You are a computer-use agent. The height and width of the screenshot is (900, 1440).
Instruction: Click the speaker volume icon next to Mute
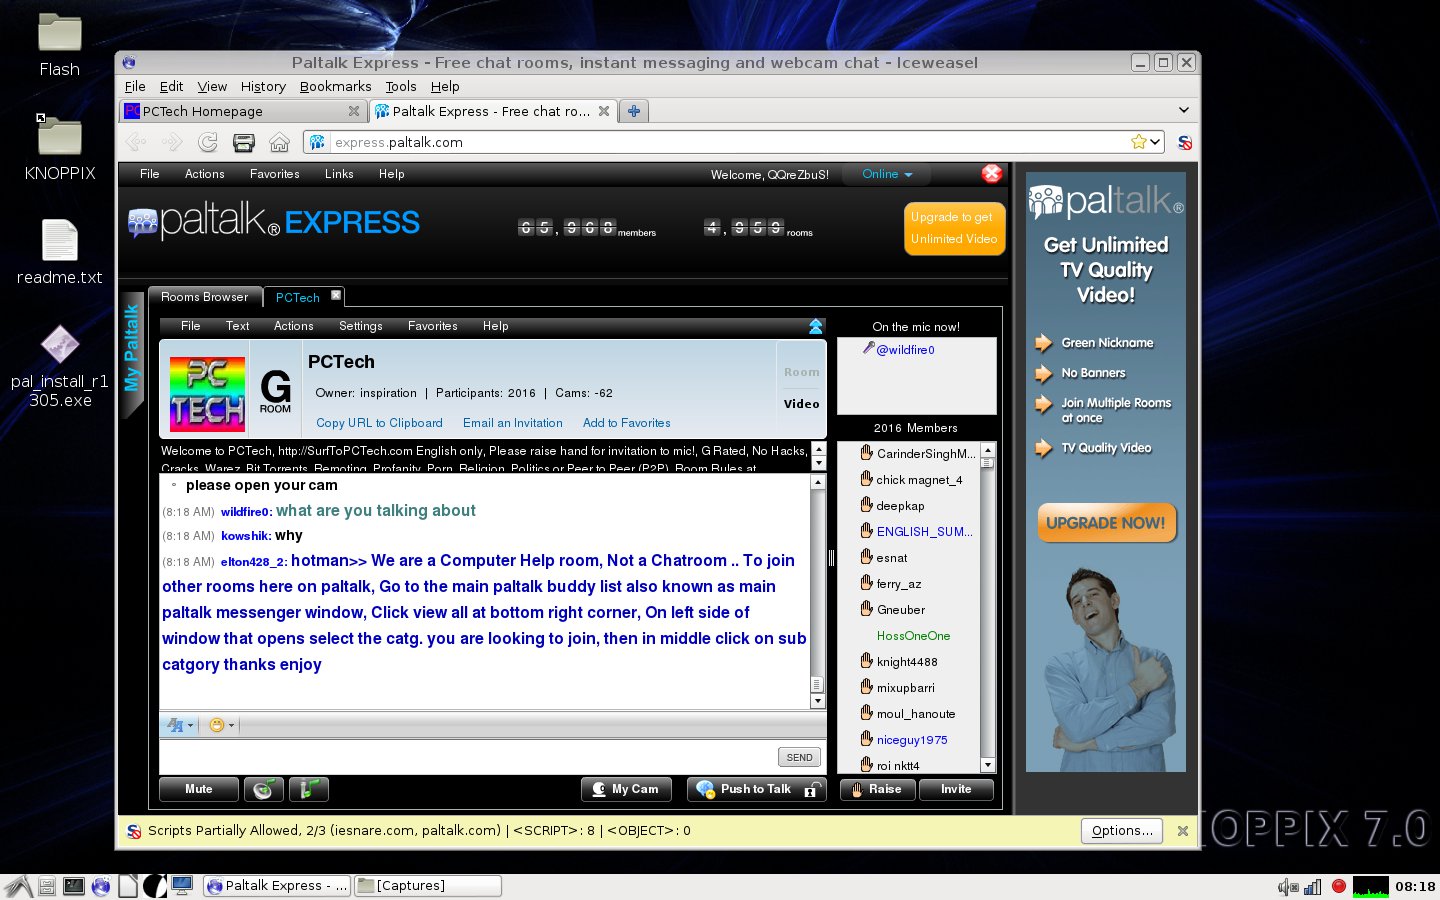coord(264,789)
